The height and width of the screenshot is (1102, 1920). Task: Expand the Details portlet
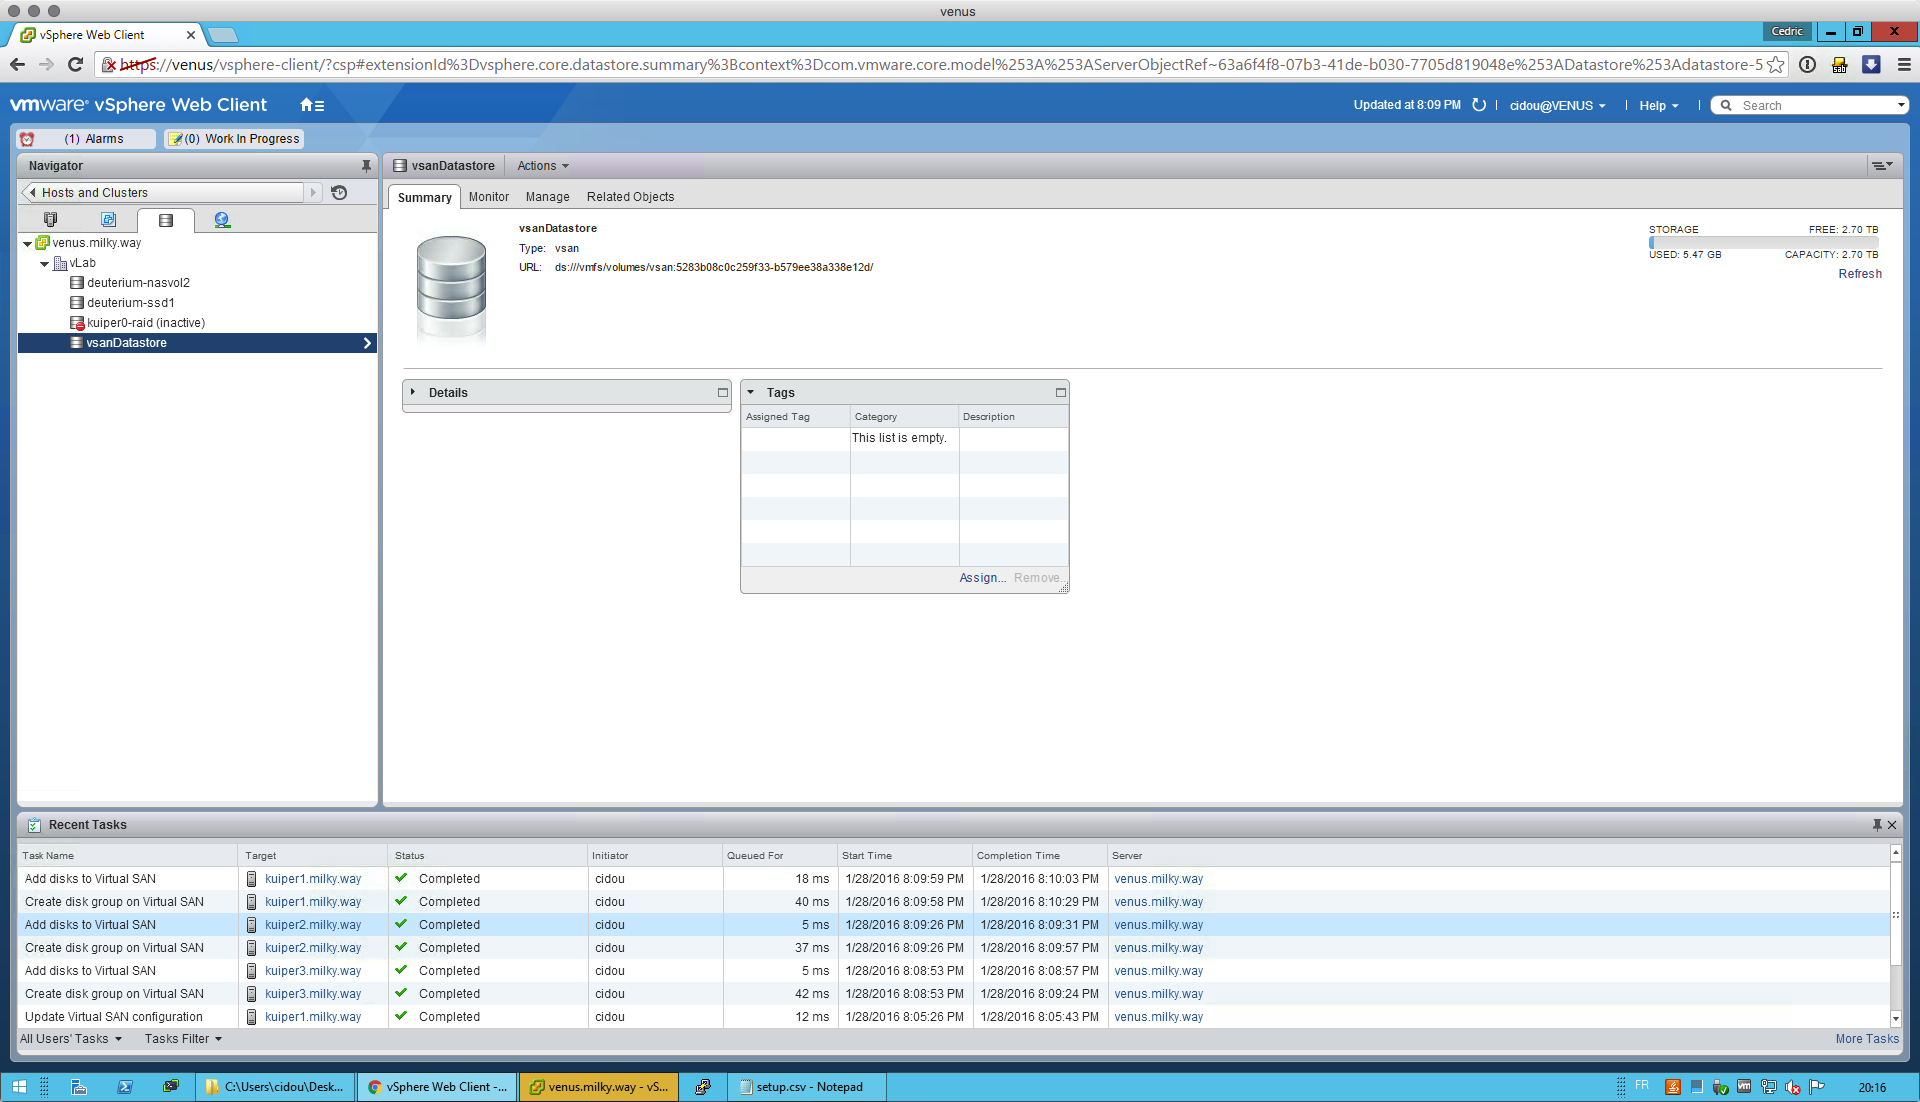pyautogui.click(x=413, y=392)
